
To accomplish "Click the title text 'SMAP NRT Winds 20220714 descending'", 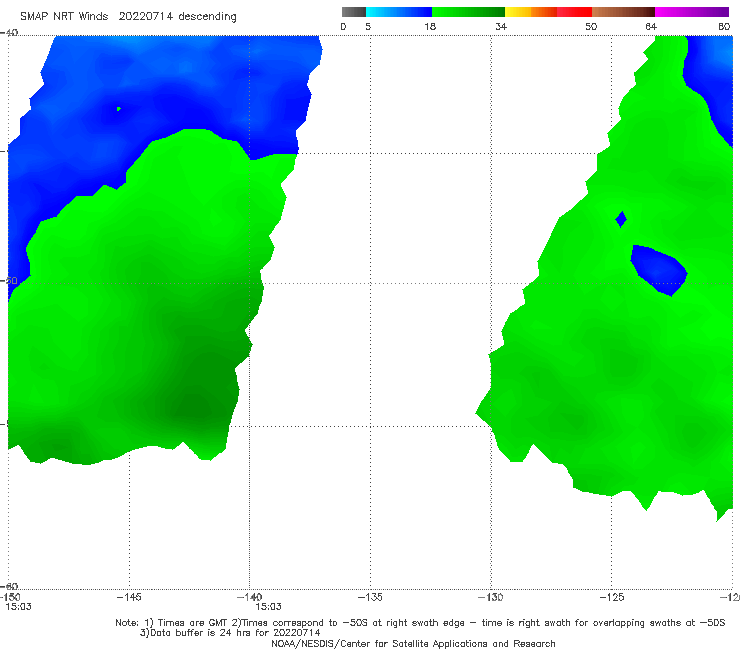I will pos(128,17).
